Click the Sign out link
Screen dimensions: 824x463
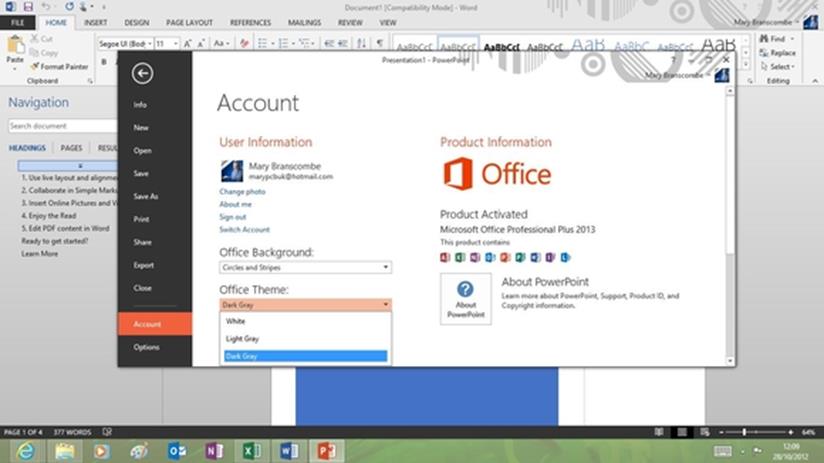(x=232, y=217)
